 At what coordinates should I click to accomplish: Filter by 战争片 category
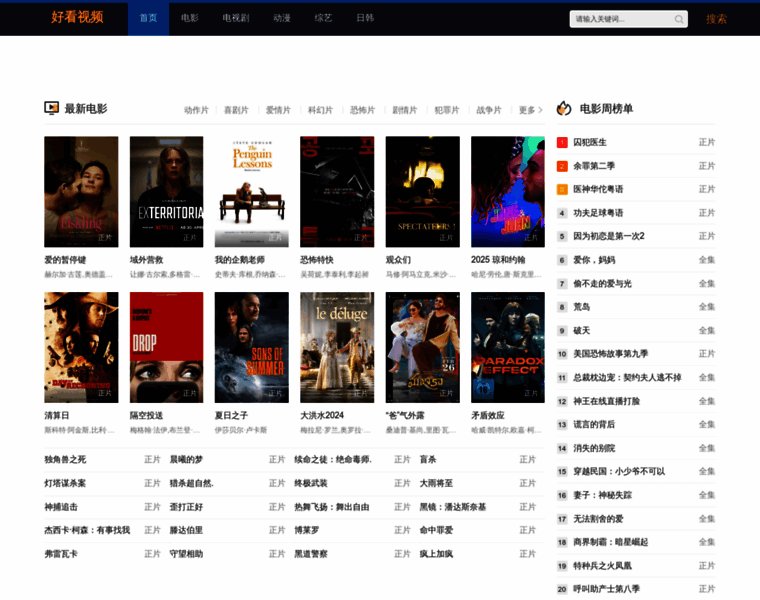pos(489,110)
